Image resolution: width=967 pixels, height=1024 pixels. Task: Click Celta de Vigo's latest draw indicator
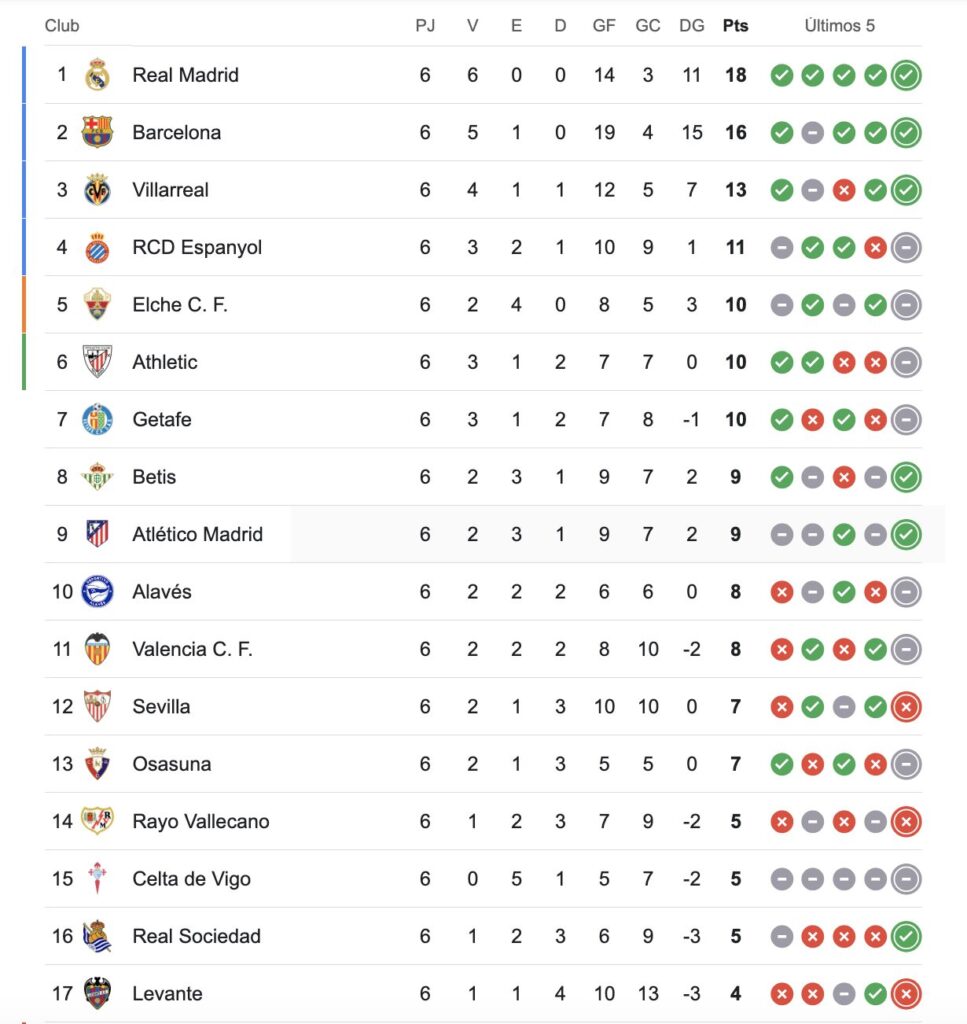[906, 879]
